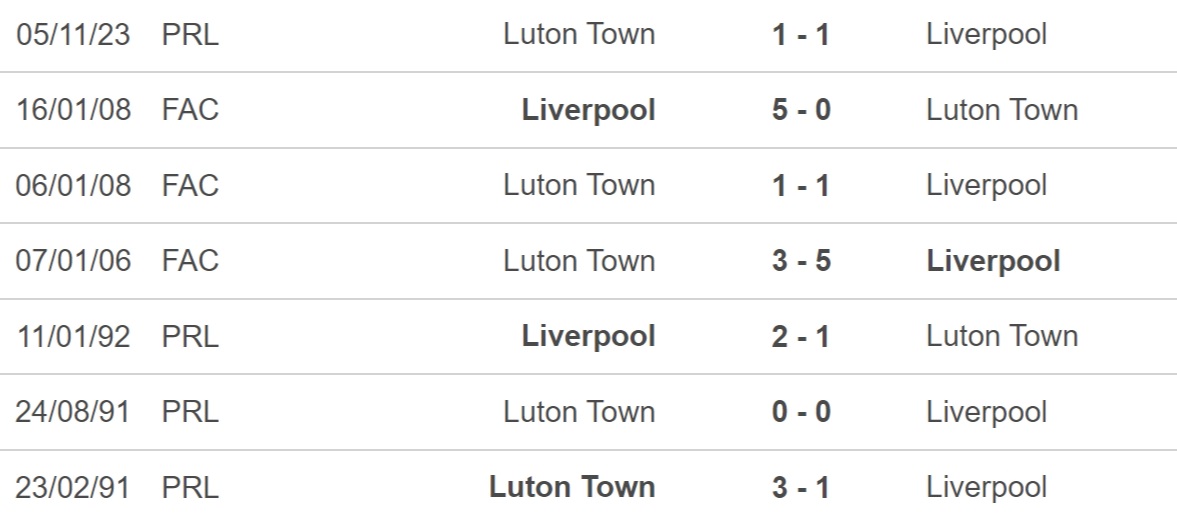
Task: Click the FAC label for 07/01/06
Action: click(x=190, y=261)
